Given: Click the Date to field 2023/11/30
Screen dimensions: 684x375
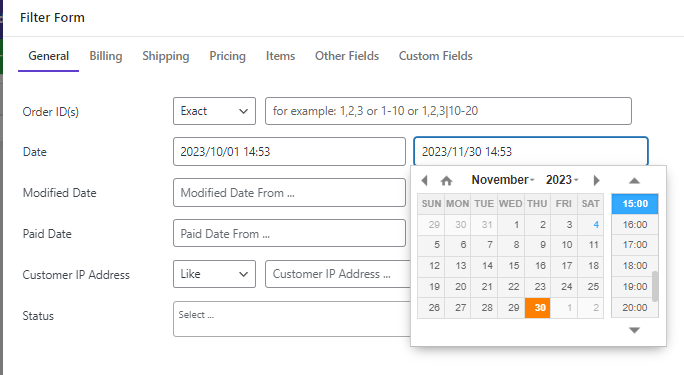Looking at the screenshot, I should (531, 152).
